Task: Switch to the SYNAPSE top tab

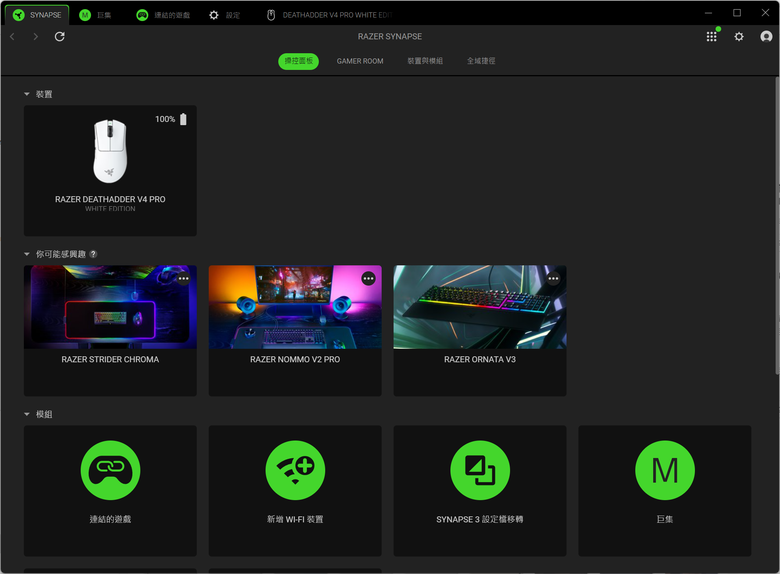Action: coord(37,15)
